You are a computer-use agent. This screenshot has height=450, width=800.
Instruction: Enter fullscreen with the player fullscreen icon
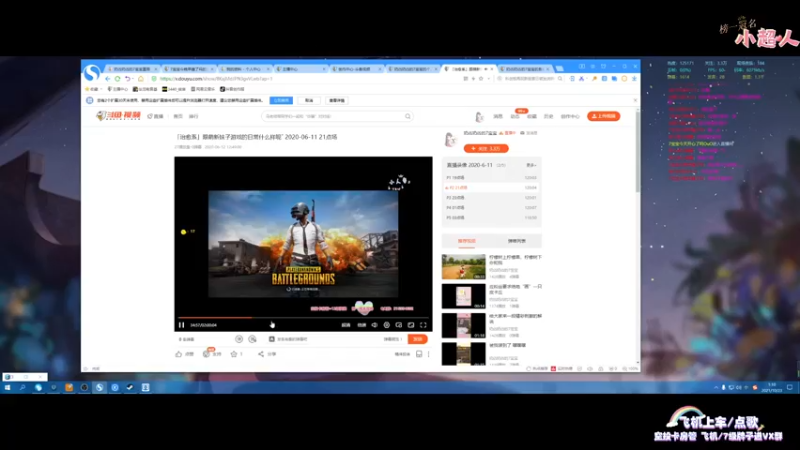[x=423, y=324]
